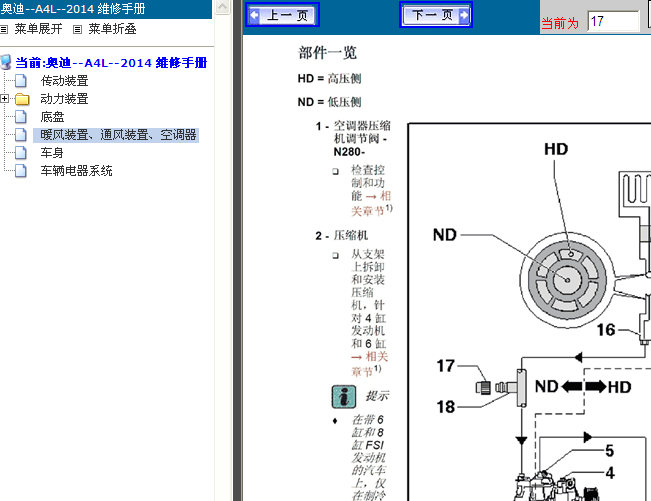Screen dimensions: 651x501
Task: Click the item 2 压缩机 entry
Action: 350,235
